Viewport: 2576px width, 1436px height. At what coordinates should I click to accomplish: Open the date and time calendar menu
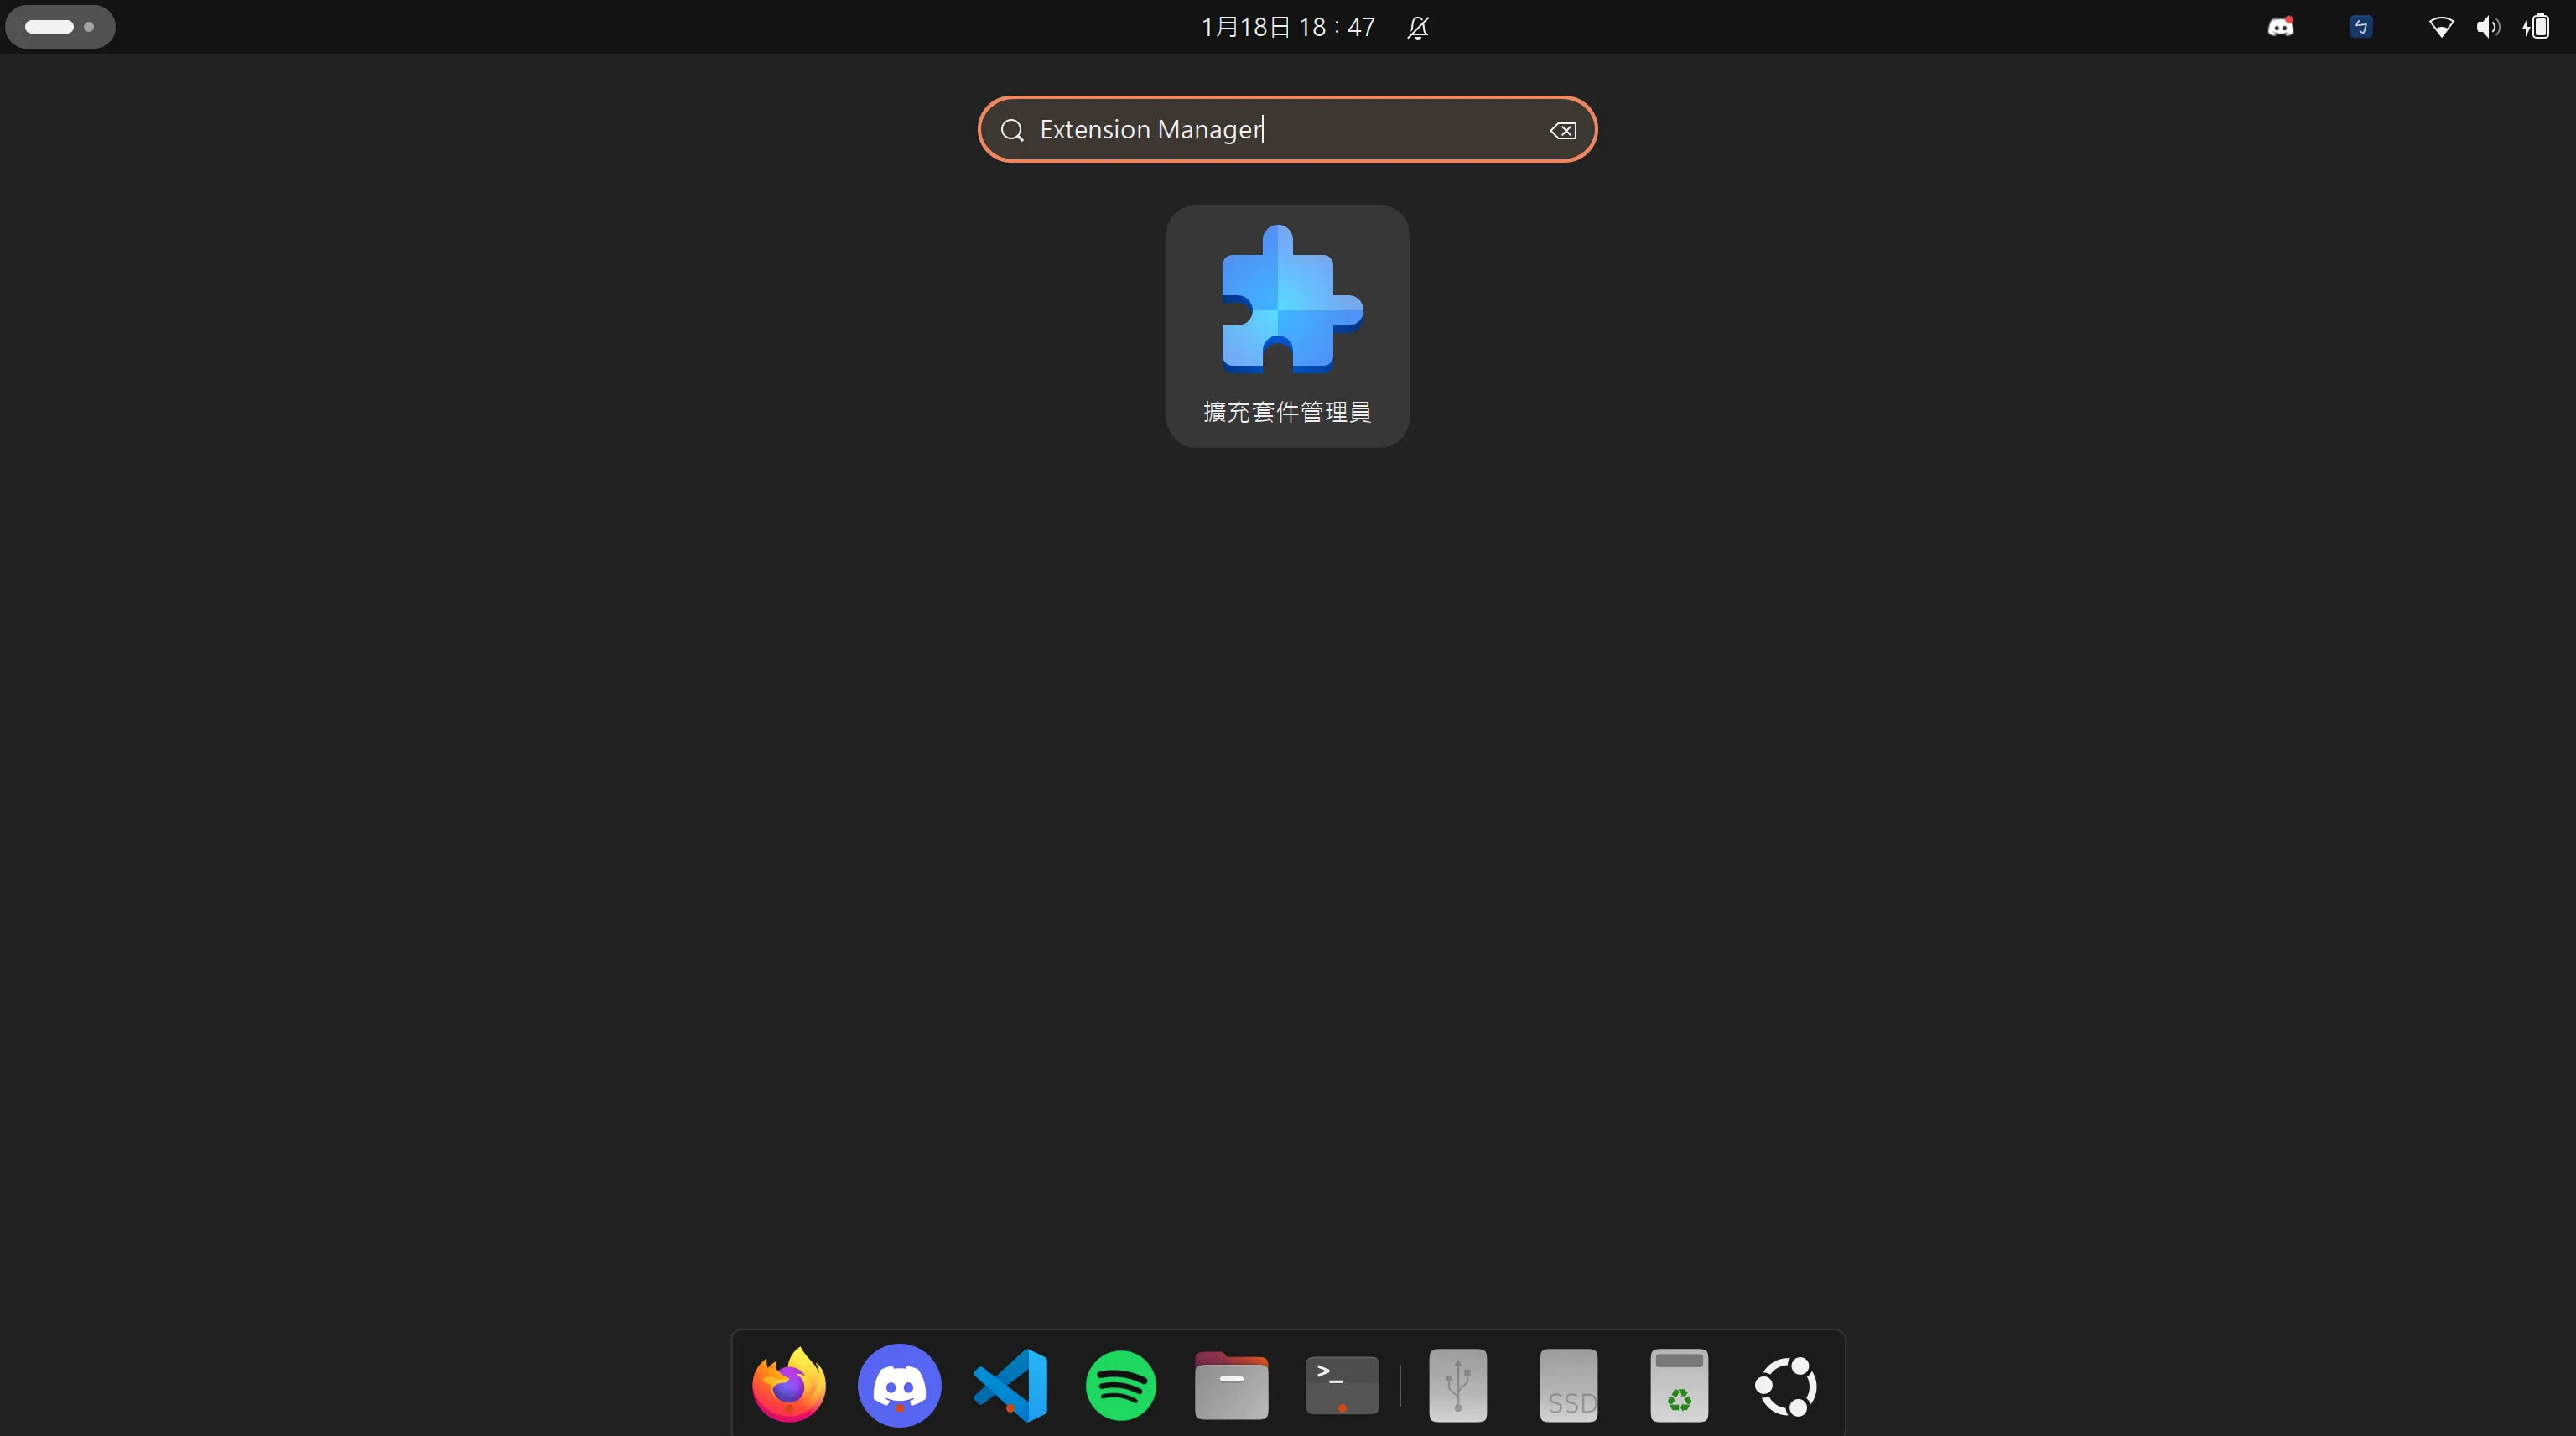click(1287, 27)
